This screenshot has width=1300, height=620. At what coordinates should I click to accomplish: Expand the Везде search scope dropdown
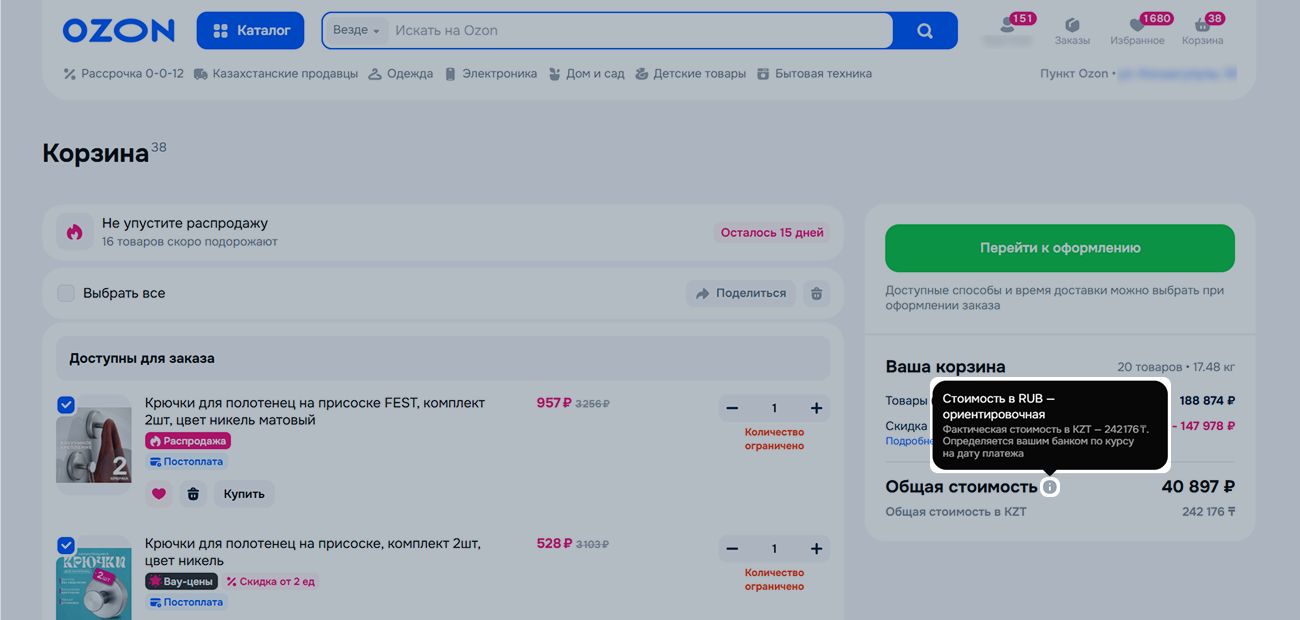[x=356, y=31]
